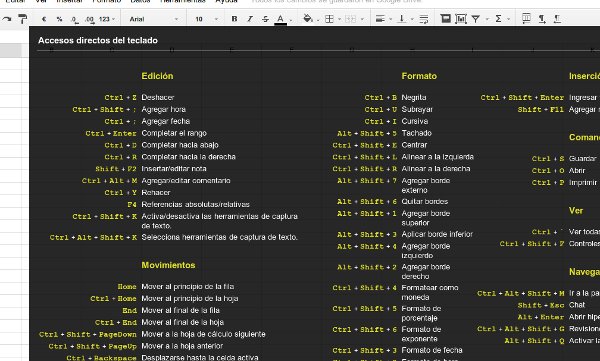Format the cell as currency with €
The height and width of the screenshot is (361, 600).
click(44, 19)
